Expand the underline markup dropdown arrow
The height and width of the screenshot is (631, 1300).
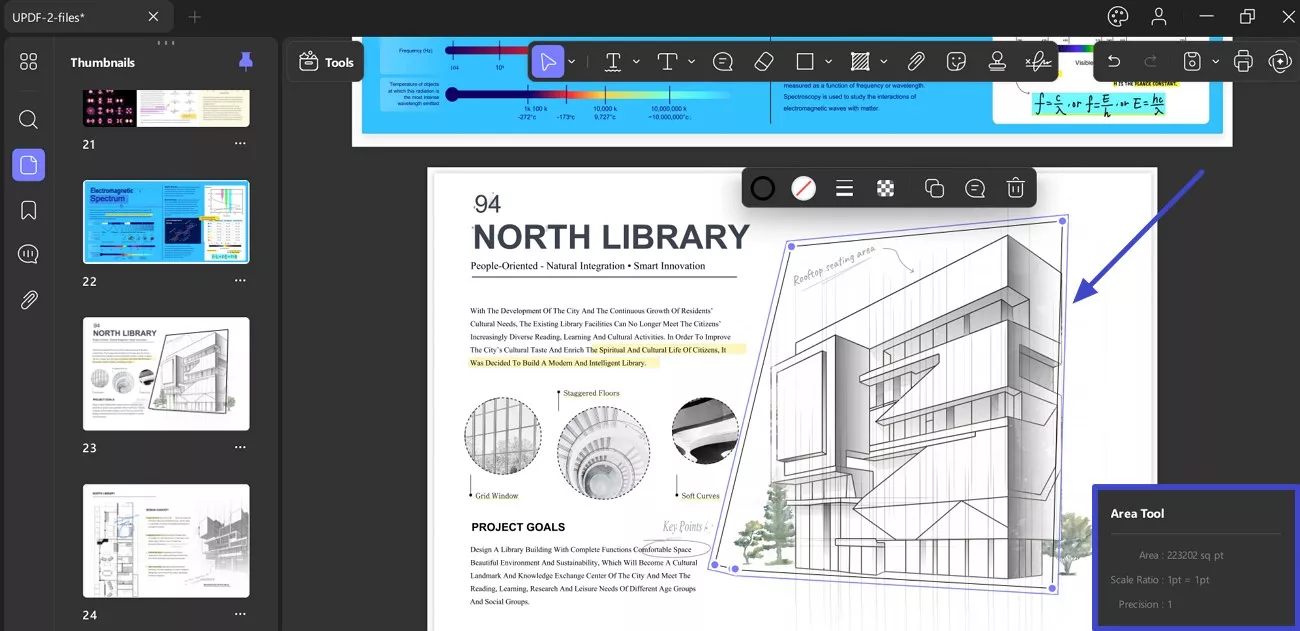tap(636, 62)
